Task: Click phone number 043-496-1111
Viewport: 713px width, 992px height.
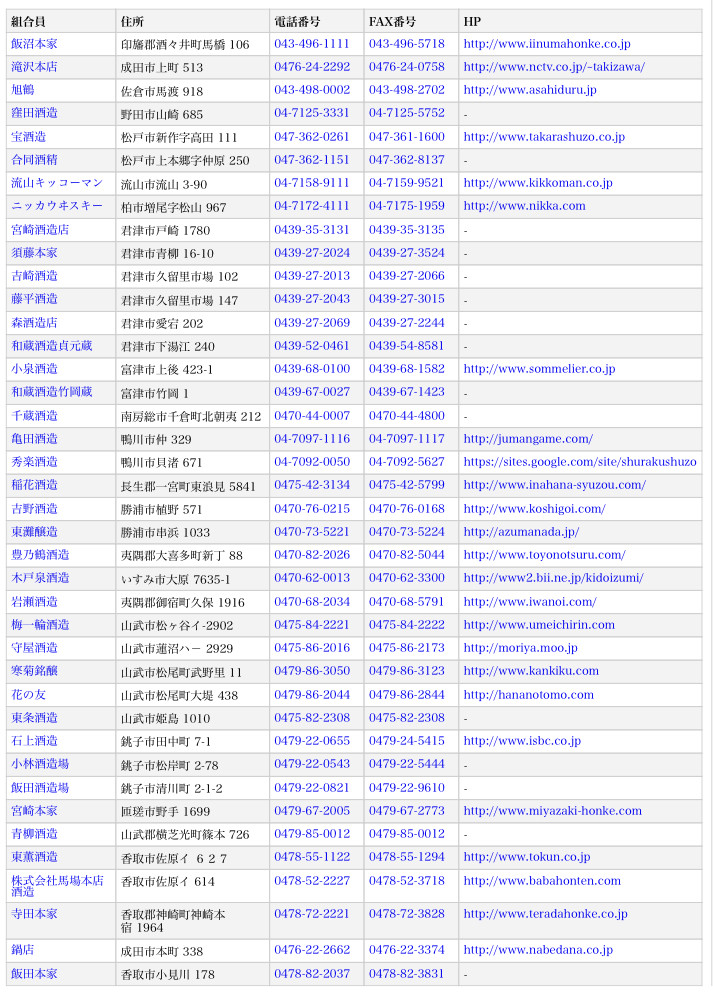Action: (x=311, y=44)
